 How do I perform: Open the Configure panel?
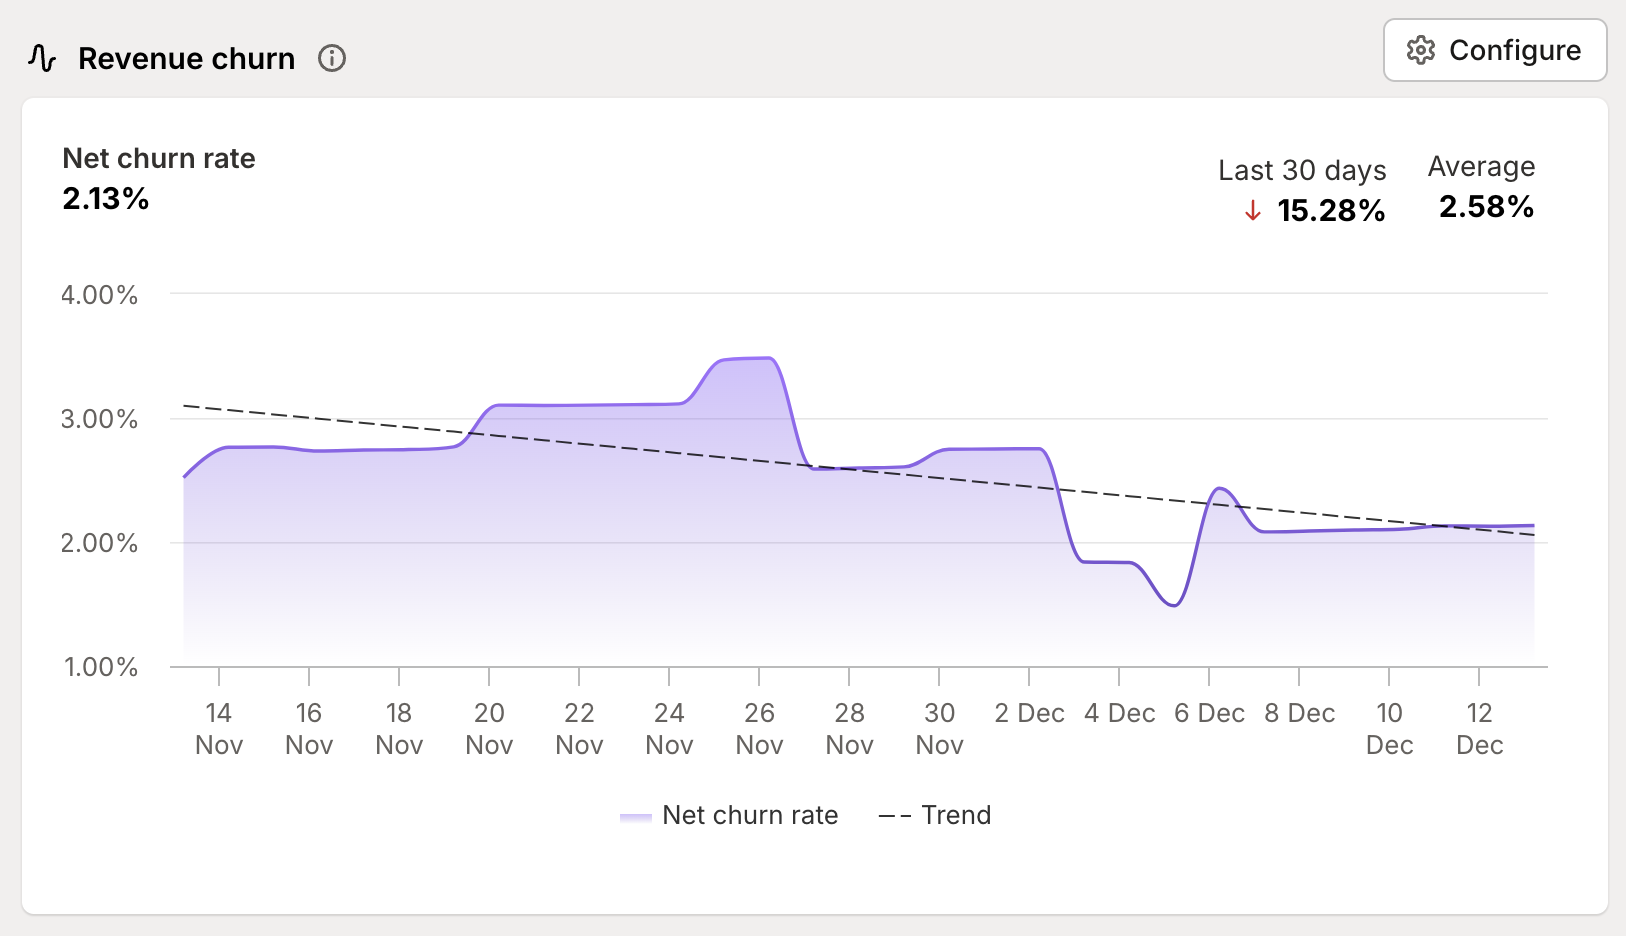coord(1495,50)
